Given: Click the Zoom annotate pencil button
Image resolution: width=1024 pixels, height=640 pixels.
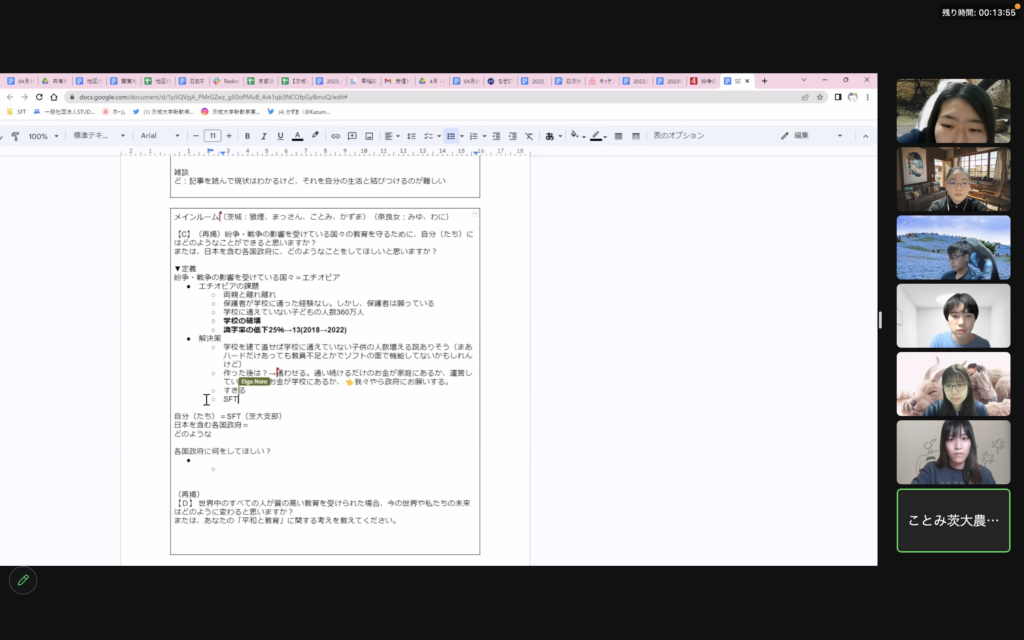Looking at the screenshot, I should click(x=22, y=580).
